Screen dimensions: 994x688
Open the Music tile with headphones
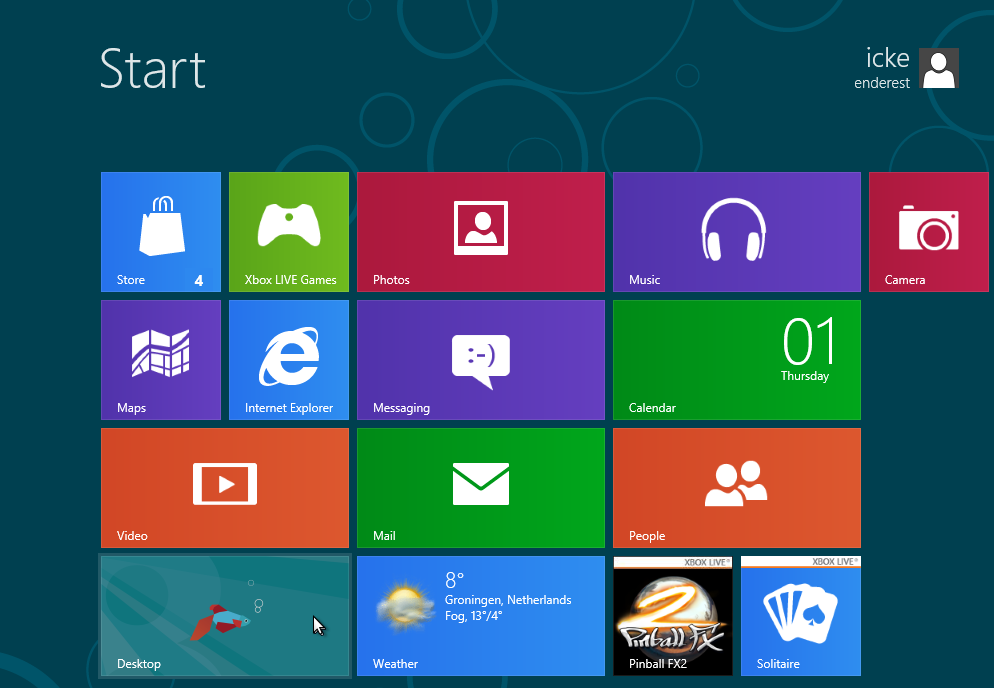click(x=736, y=231)
